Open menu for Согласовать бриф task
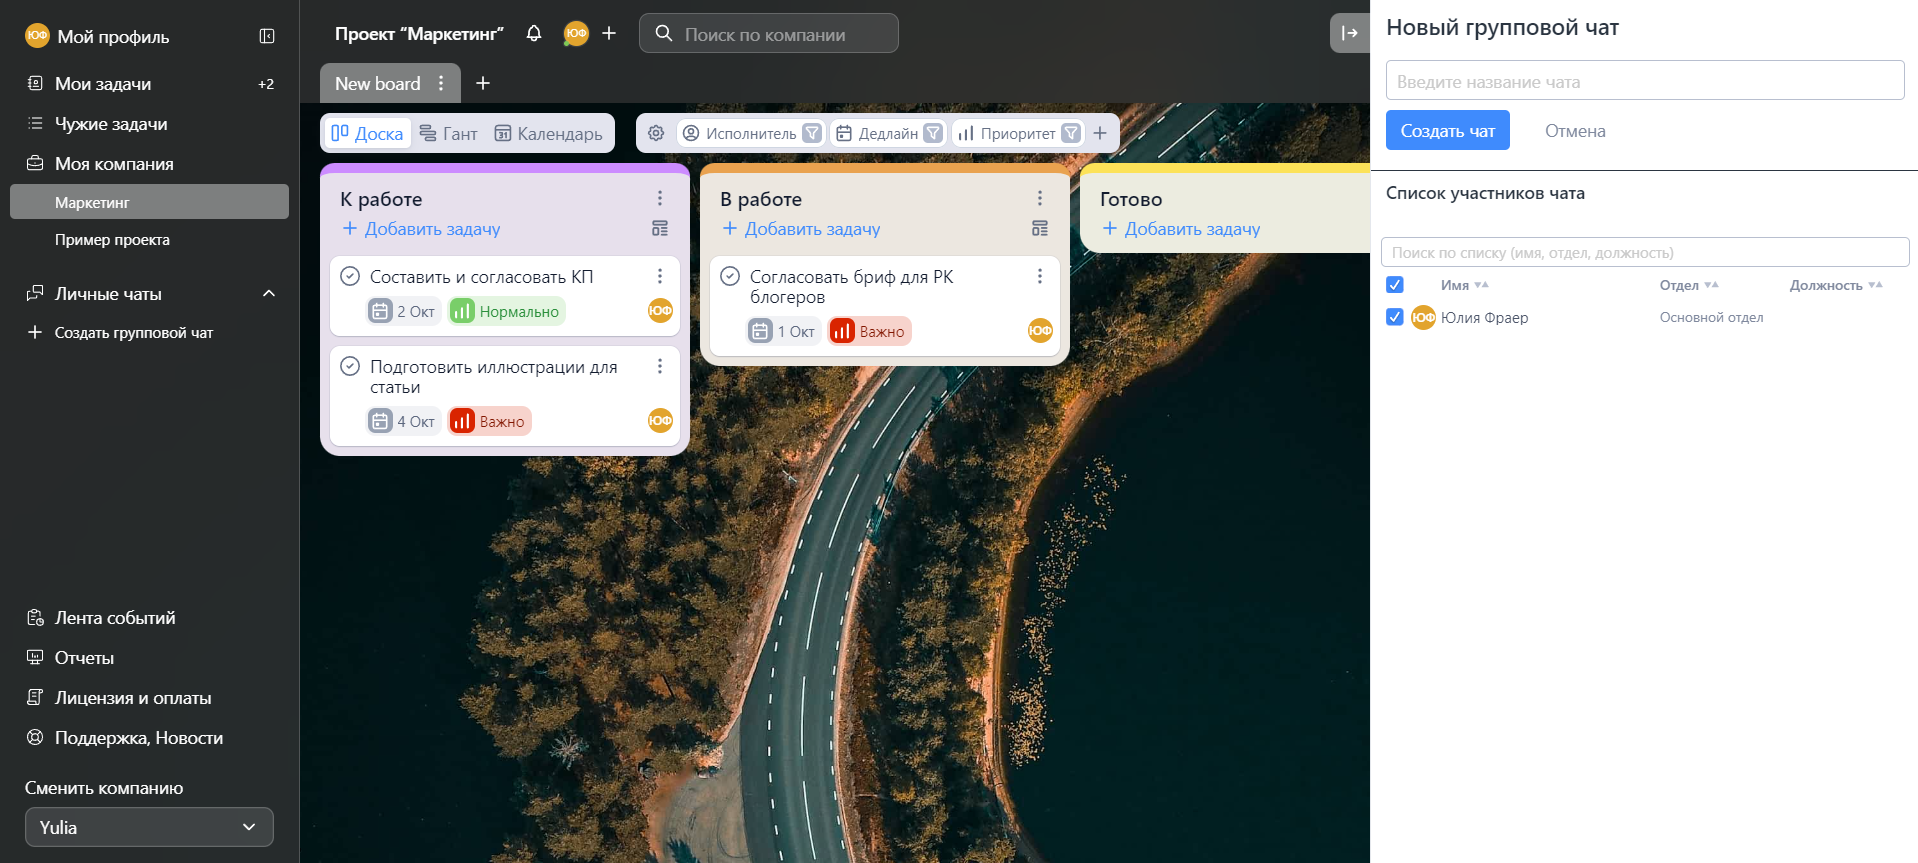 (1040, 276)
